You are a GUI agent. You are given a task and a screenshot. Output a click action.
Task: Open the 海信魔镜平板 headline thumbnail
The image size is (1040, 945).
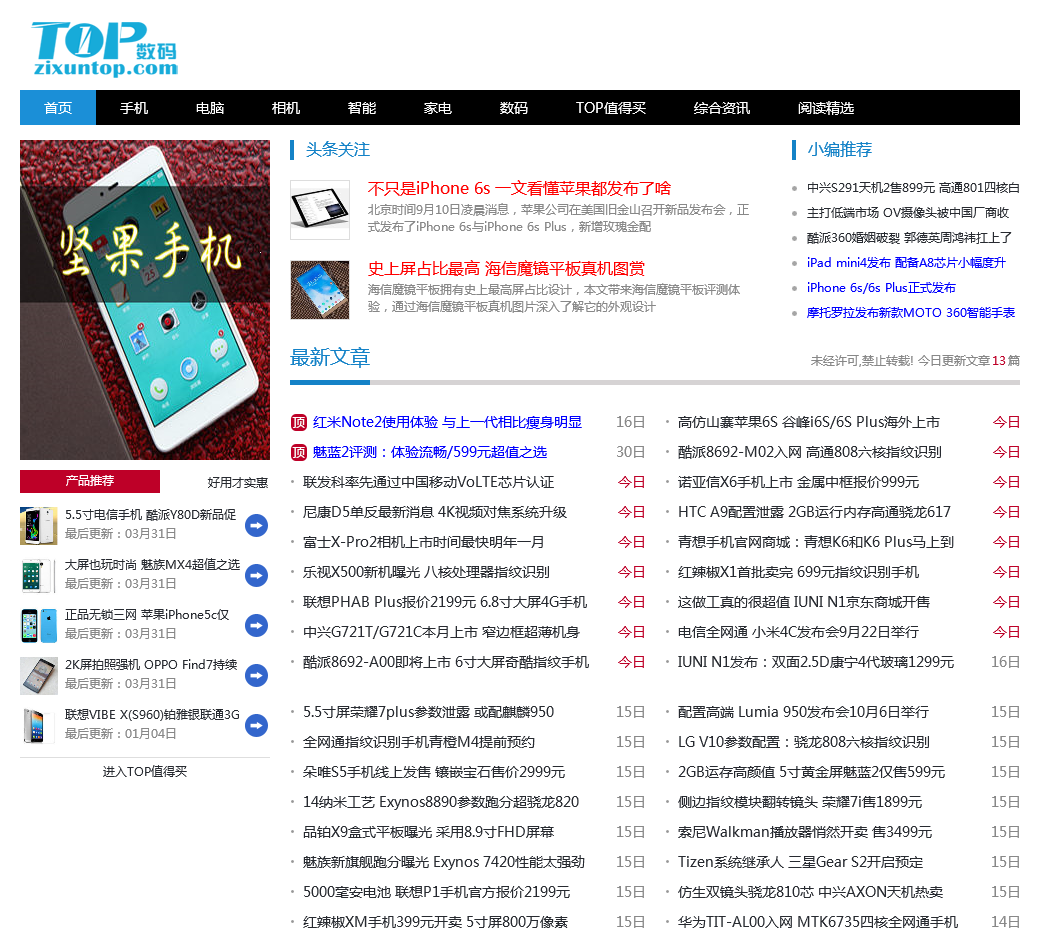[320, 290]
